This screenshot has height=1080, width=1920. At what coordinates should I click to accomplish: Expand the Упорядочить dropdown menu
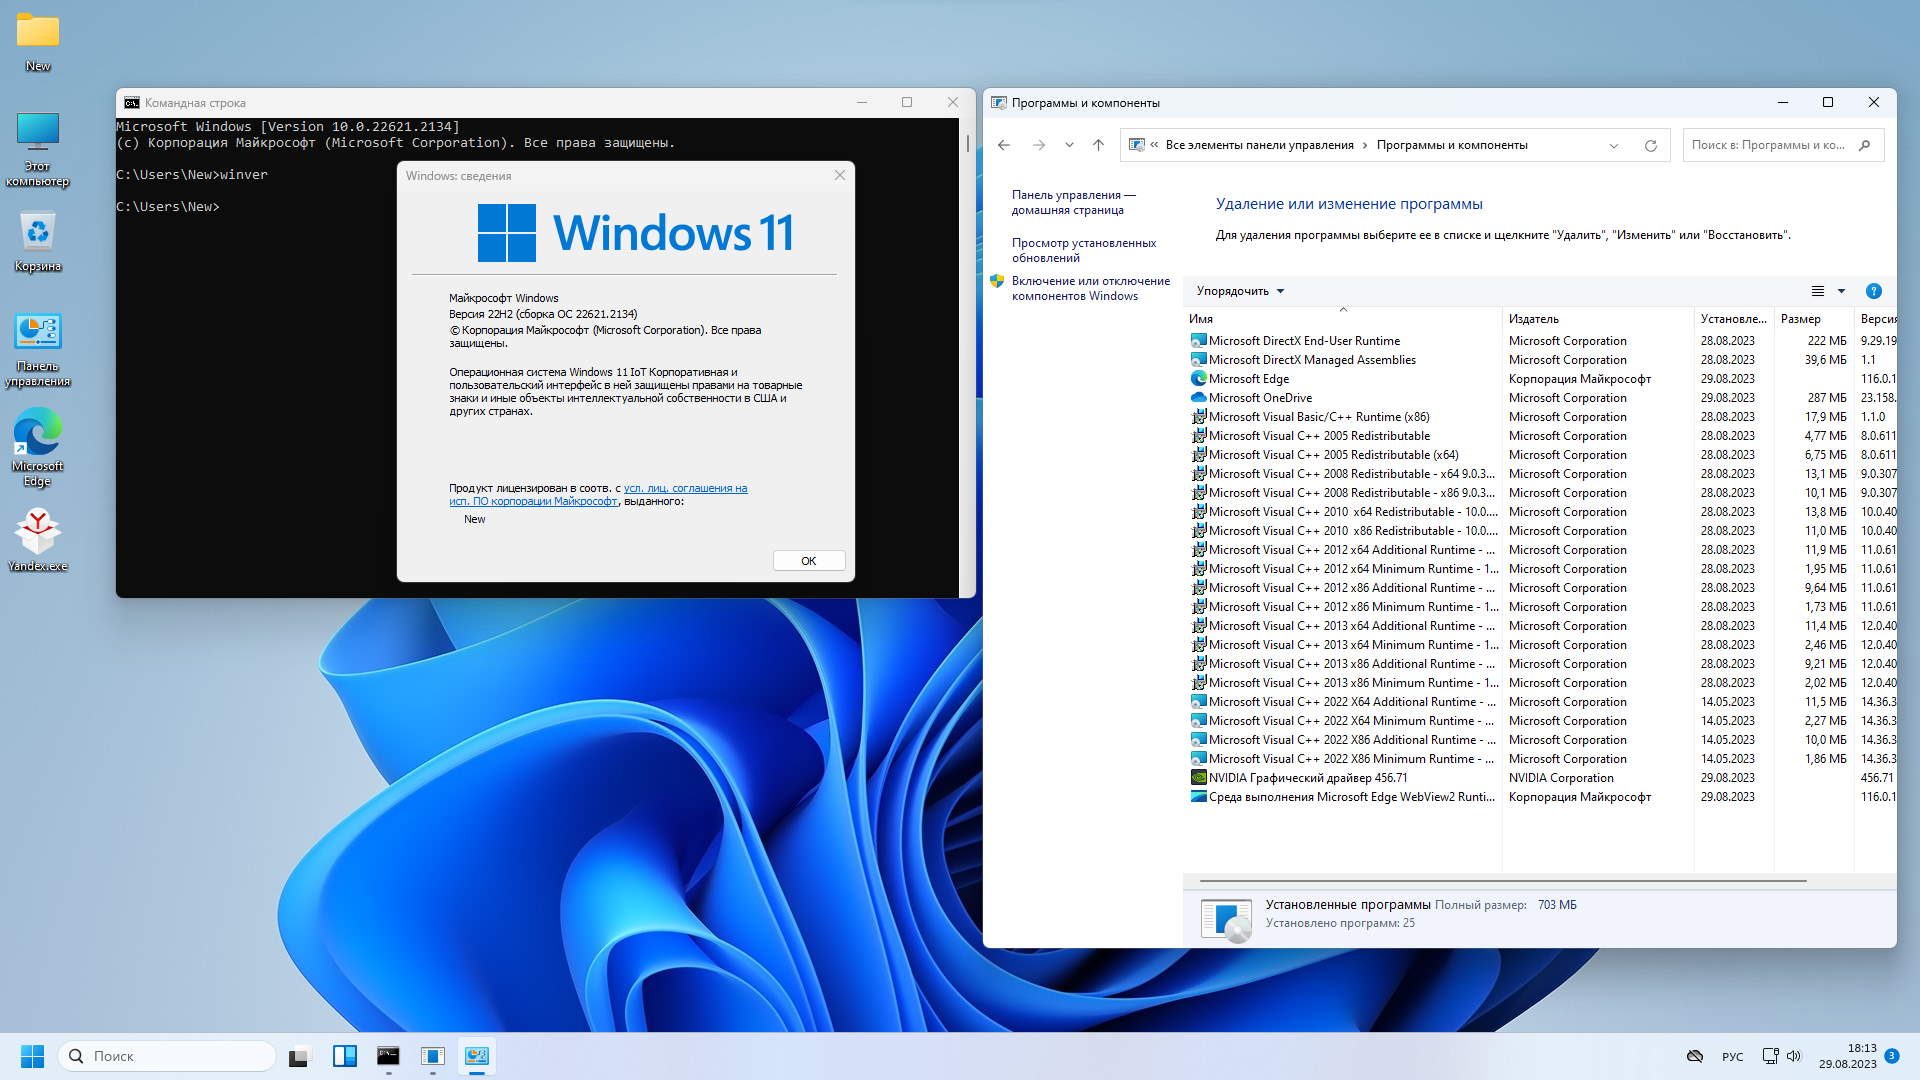[1240, 291]
